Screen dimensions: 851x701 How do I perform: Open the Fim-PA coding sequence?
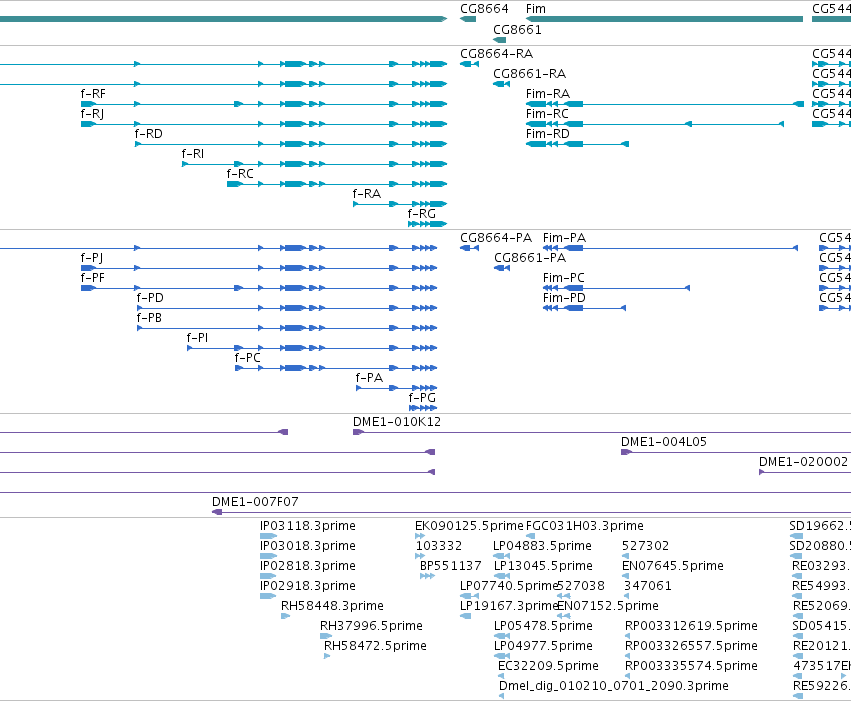pyautogui.click(x=671, y=248)
